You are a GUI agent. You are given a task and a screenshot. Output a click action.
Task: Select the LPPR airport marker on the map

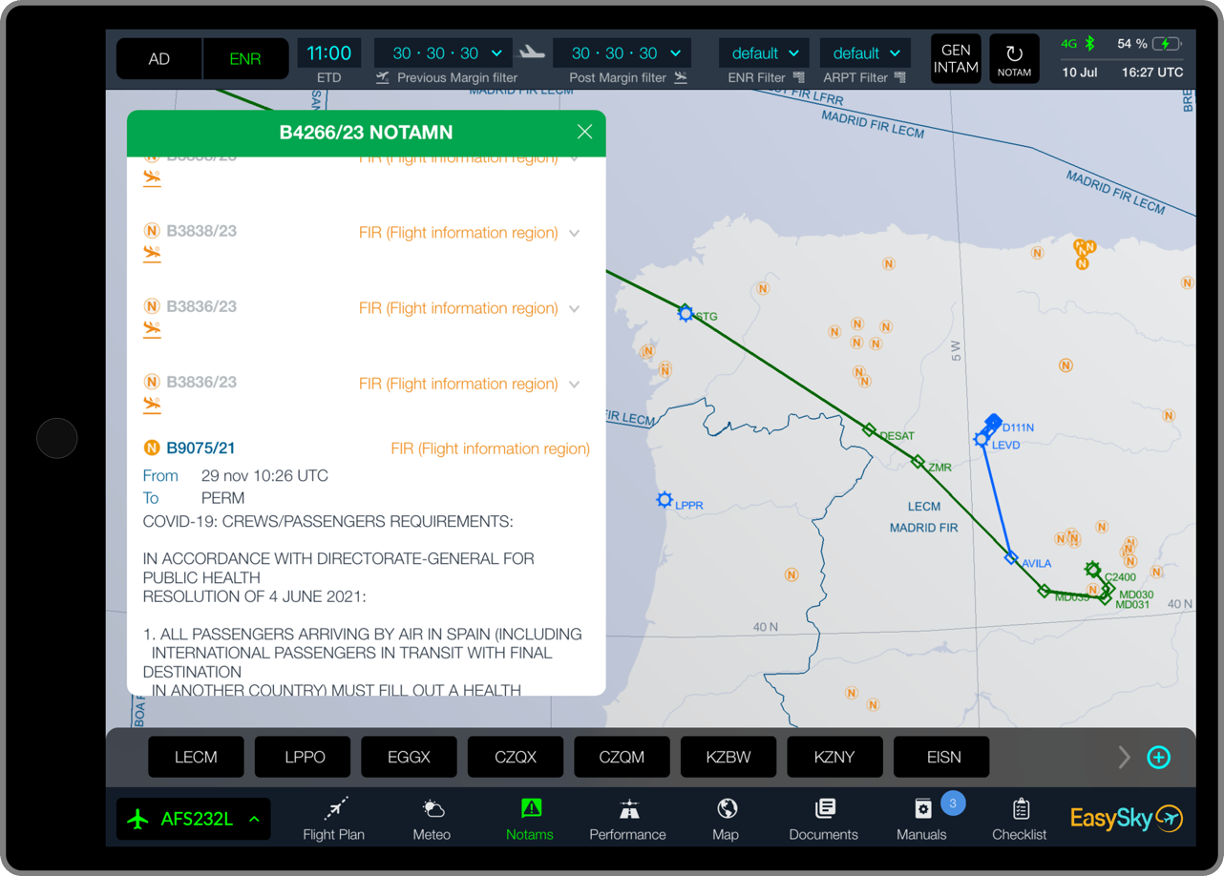(x=665, y=500)
